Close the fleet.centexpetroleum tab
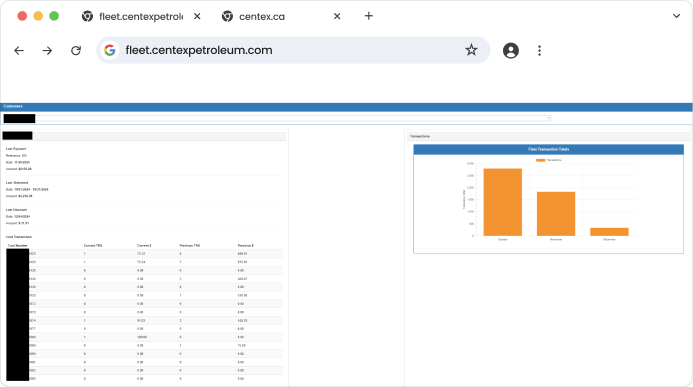This screenshot has width=693, height=387. (197, 16)
